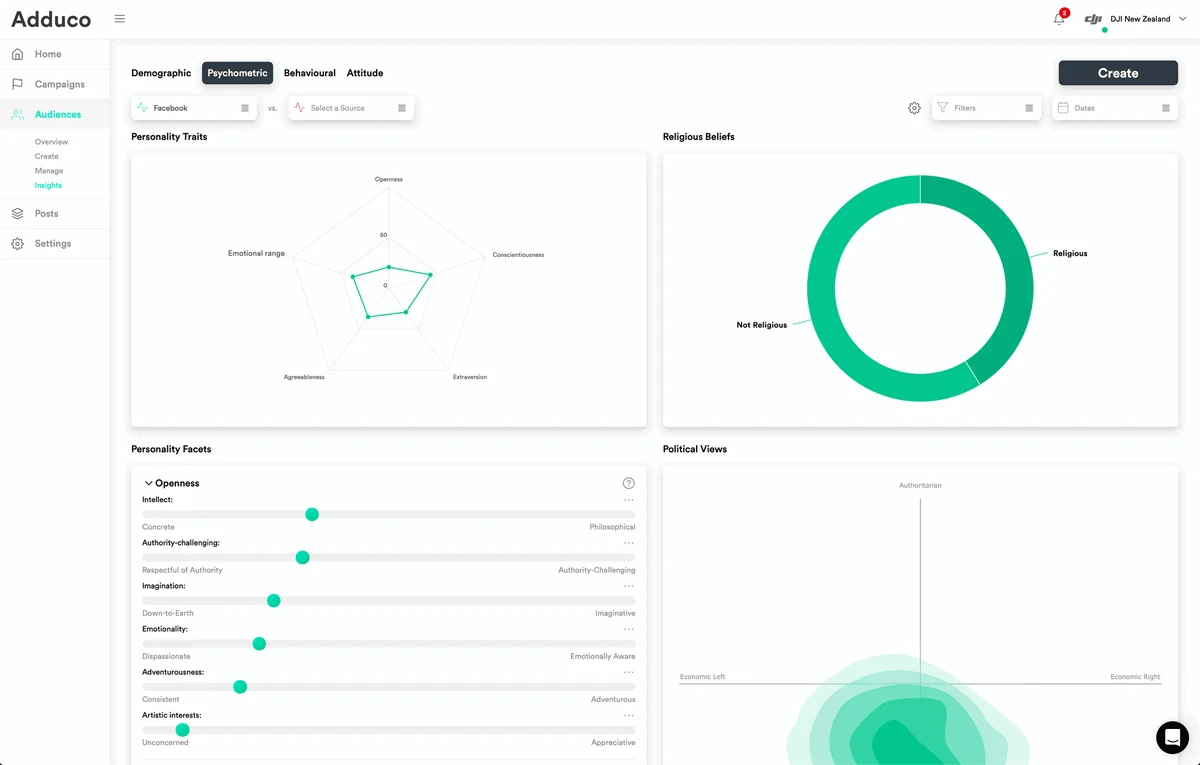Click the Campaigns flag icon
Image resolution: width=1200 pixels, height=765 pixels.
[x=18, y=84]
